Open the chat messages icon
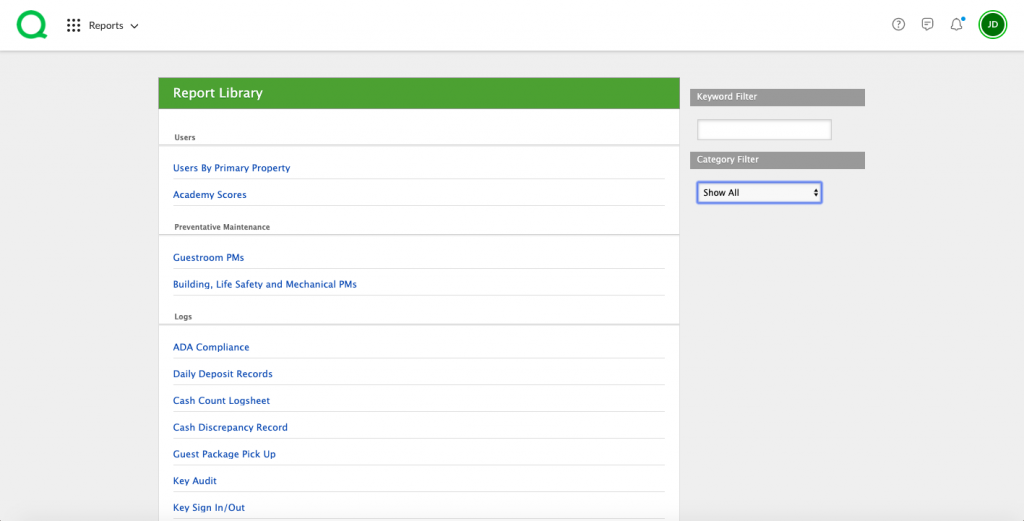The image size is (1024, 521). click(927, 25)
